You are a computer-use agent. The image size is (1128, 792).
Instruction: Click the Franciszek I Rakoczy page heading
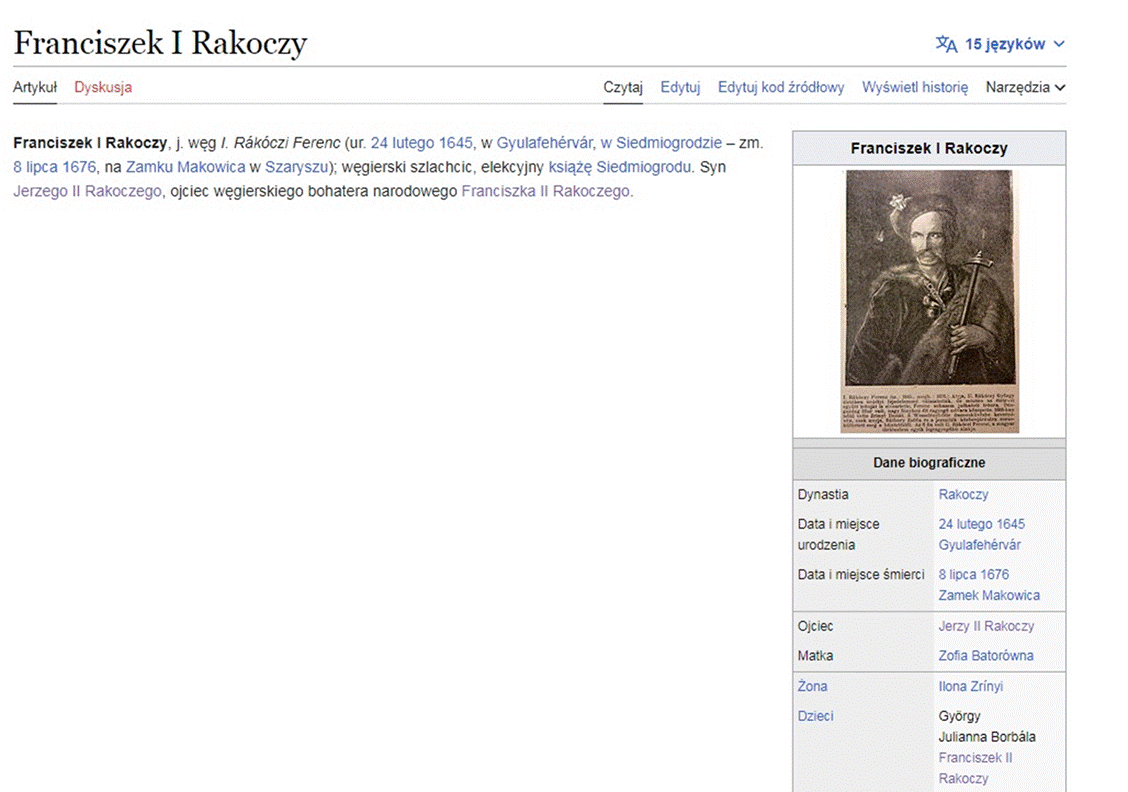pyautogui.click(x=160, y=43)
